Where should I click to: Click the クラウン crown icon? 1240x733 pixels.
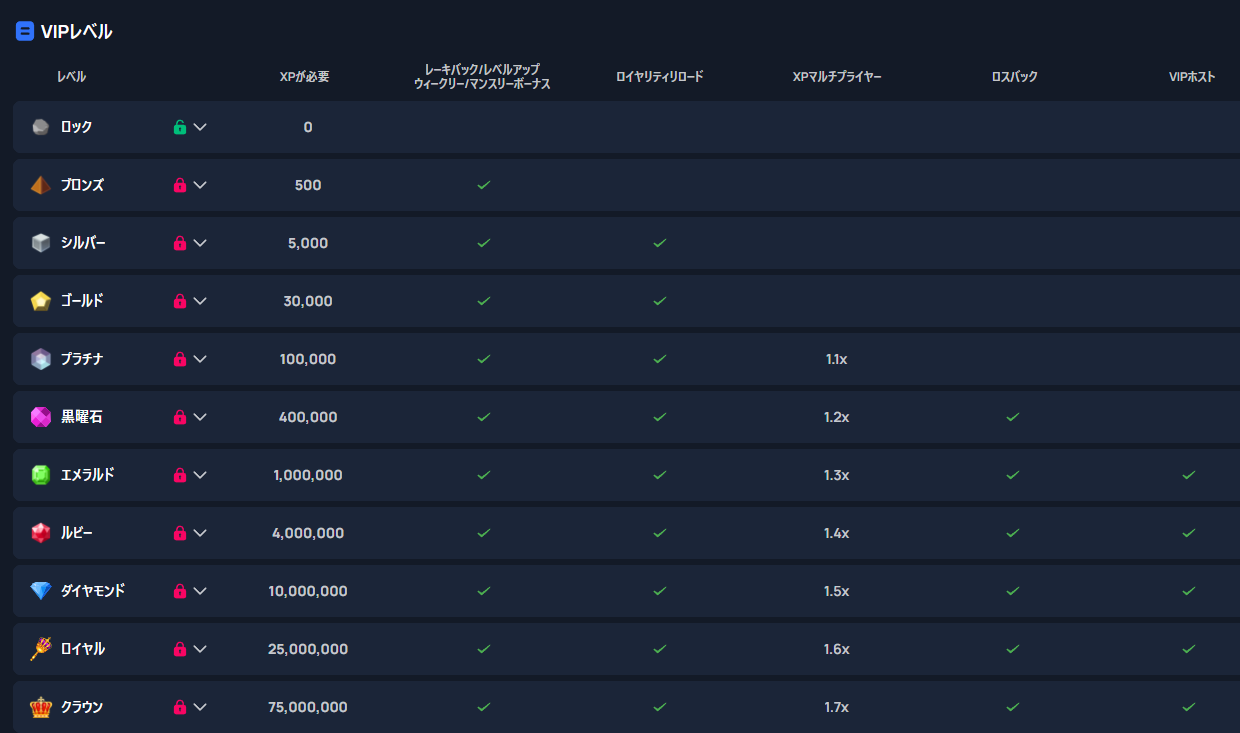tap(40, 707)
